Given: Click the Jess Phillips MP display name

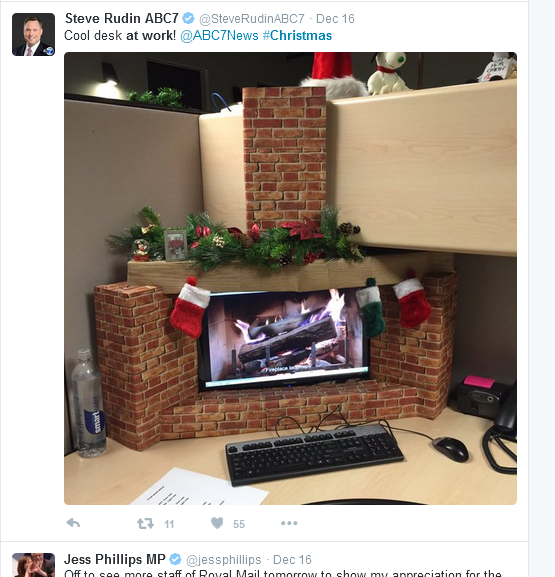Looking at the screenshot, I should point(115,559).
